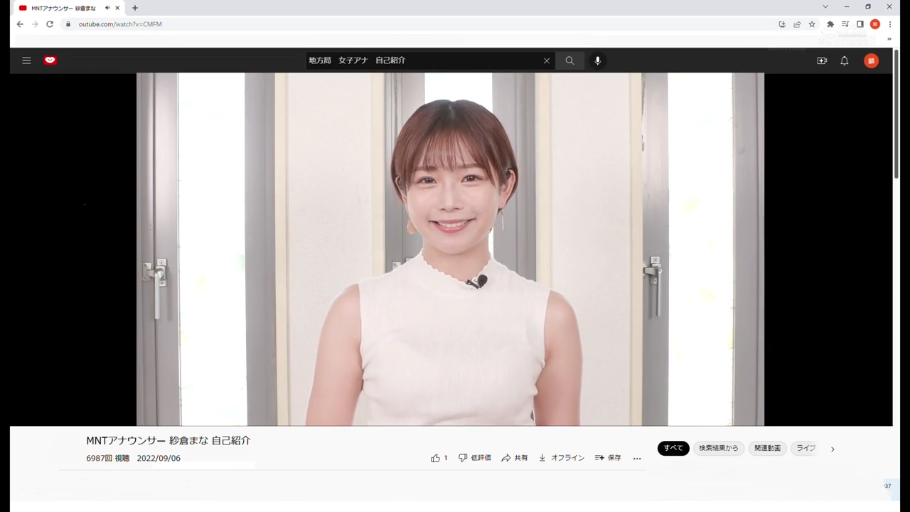Like the video with thumbs up
Image resolution: width=910 pixels, height=512 pixels.
(436, 458)
